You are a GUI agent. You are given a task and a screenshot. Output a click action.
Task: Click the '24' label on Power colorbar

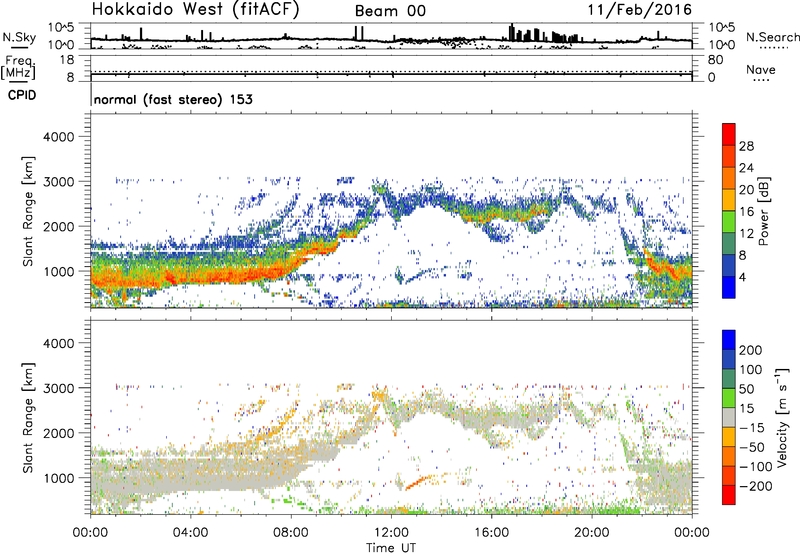746,168
